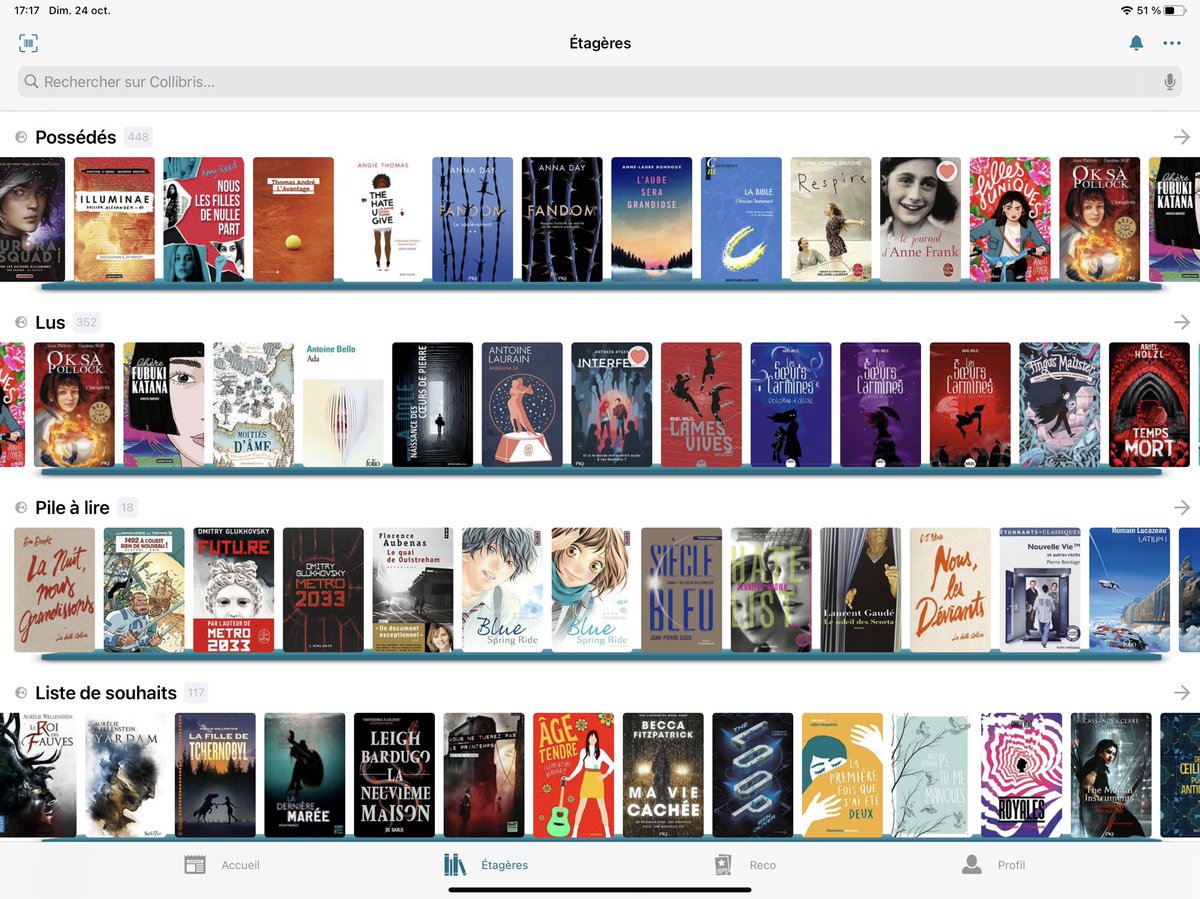Tap the globe icon beside Pile à lire
This screenshot has width=1200, height=899.
(20, 508)
